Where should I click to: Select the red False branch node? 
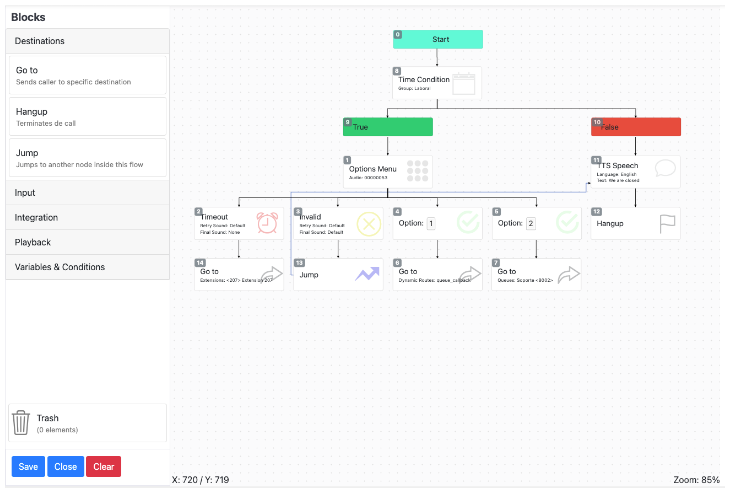point(636,127)
